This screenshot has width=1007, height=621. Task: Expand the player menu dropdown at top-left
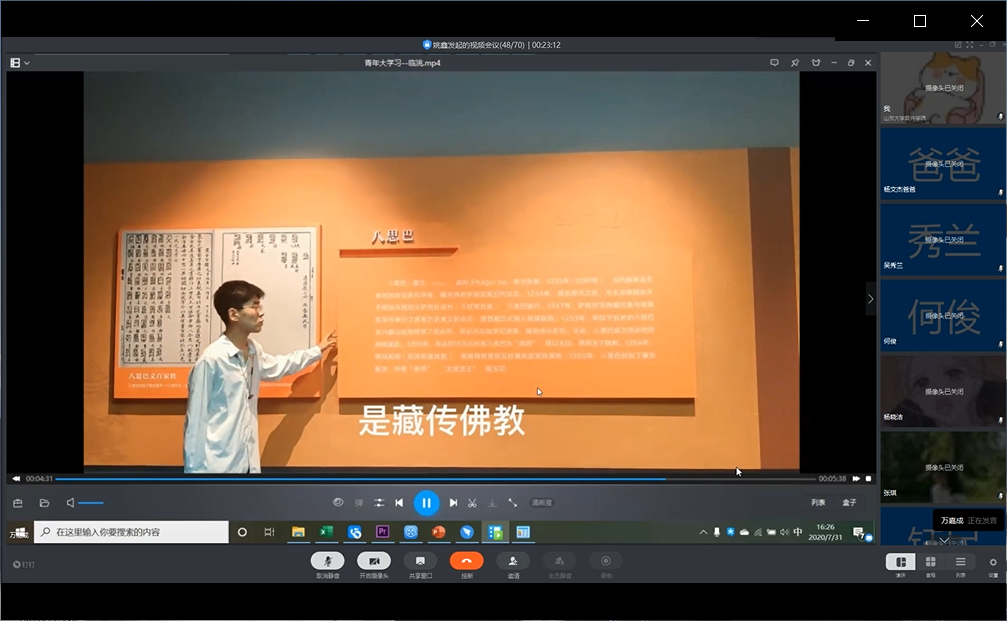coord(20,63)
